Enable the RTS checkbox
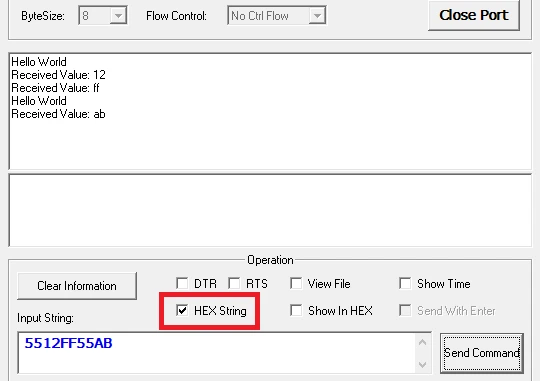The width and height of the screenshot is (540, 381). pos(234,284)
